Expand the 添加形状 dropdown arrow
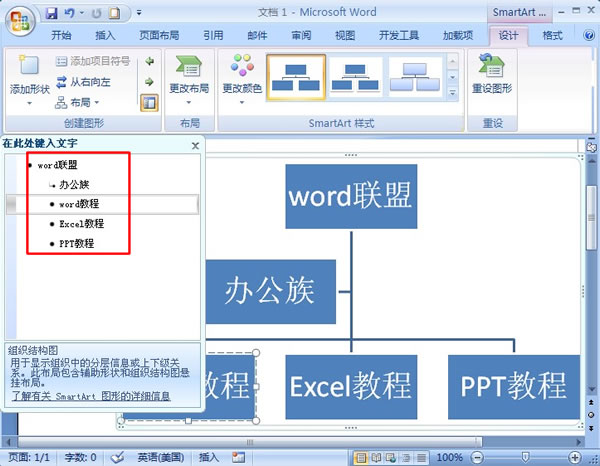The height and width of the screenshot is (466, 600). click(29, 103)
